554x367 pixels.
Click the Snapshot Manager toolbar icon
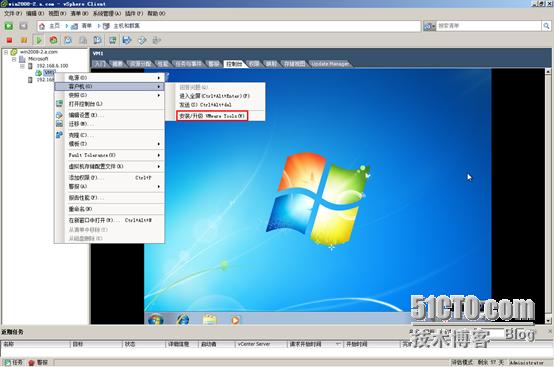(x=98, y=40)
